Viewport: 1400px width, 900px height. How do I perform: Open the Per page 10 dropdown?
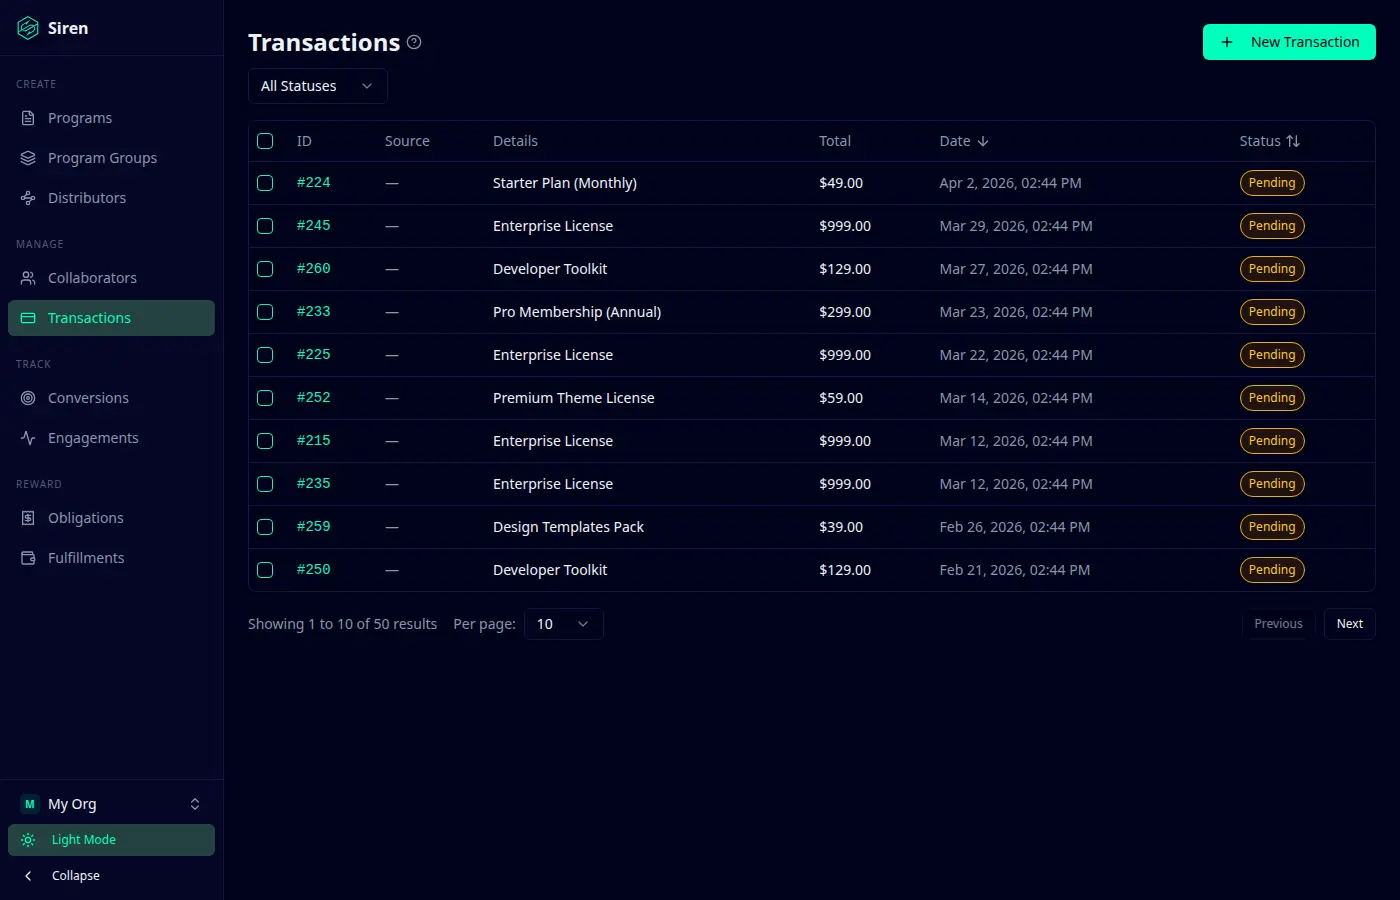563,624
